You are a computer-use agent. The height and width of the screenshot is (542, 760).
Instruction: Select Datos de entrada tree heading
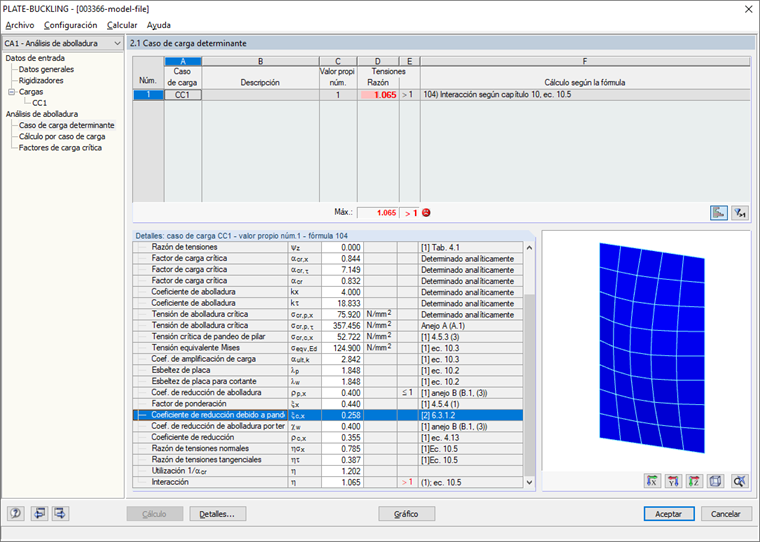[35, 58]
